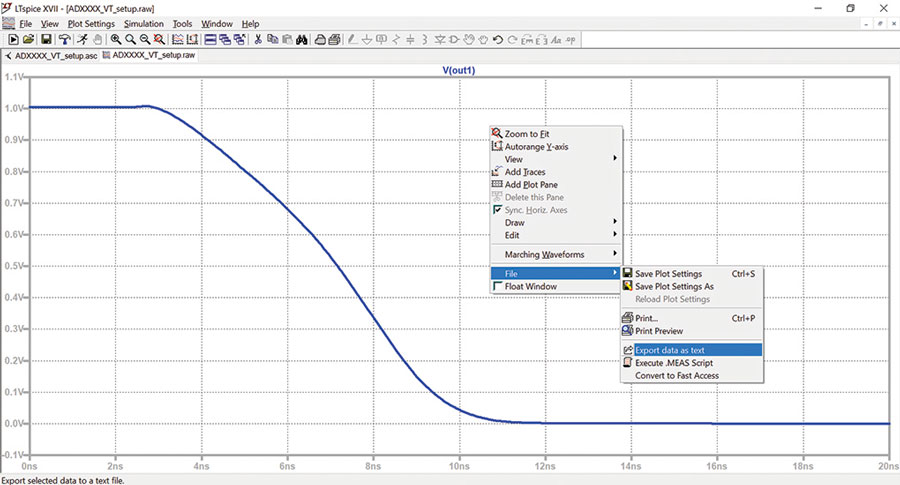
Task: Click the Open file folder icon
Action: (28, 40)
